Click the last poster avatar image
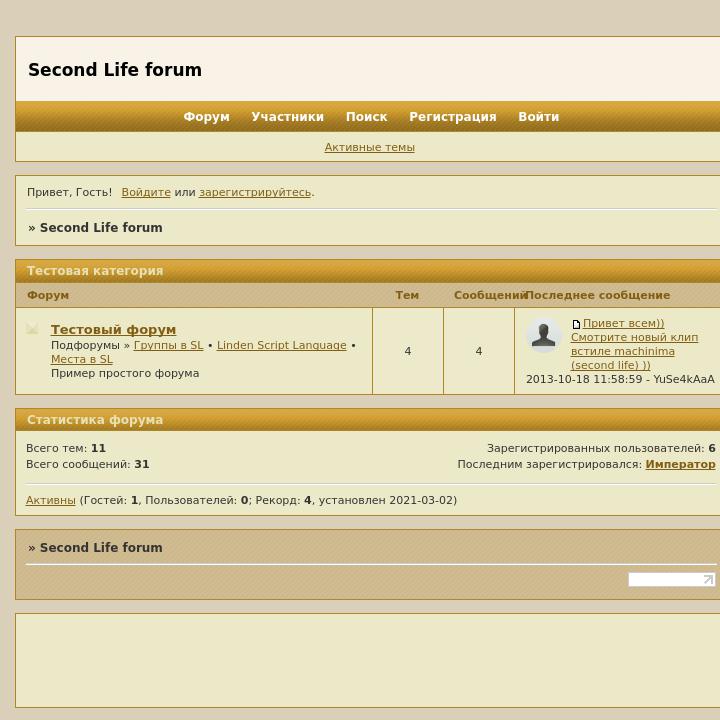Viewport: 720px width, 720px height. coord(544,335)
